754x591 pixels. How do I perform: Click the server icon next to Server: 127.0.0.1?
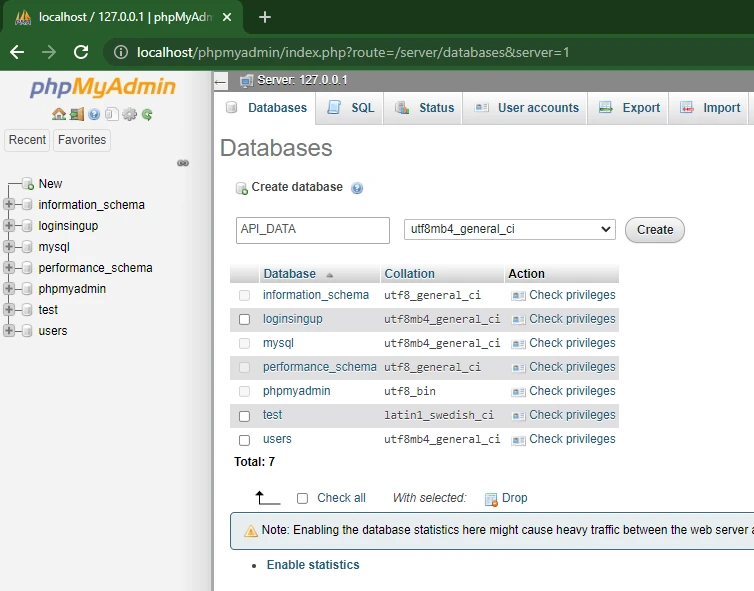coord(246,80)
